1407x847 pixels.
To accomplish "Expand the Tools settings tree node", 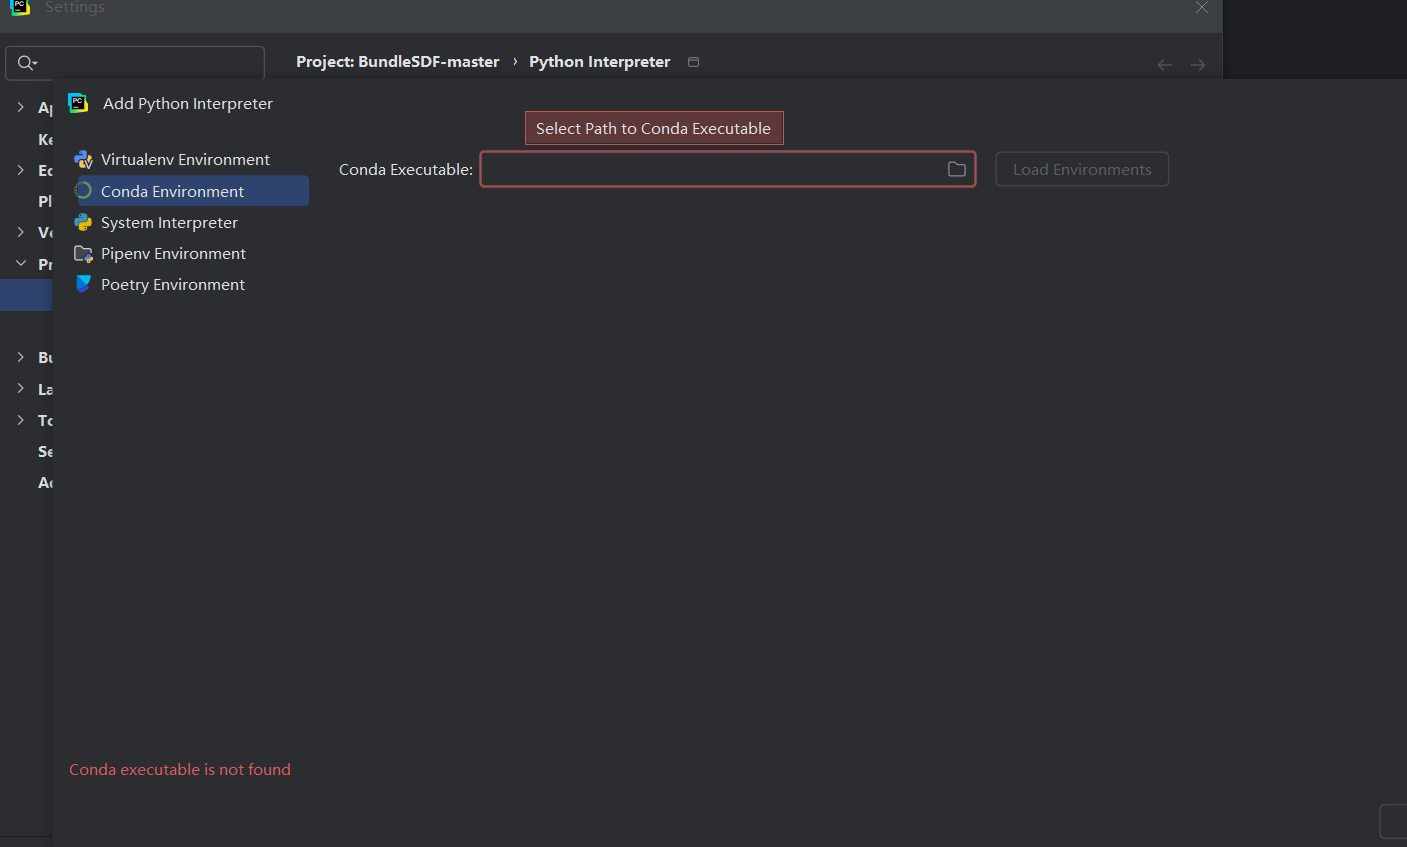I will point(20,420).
